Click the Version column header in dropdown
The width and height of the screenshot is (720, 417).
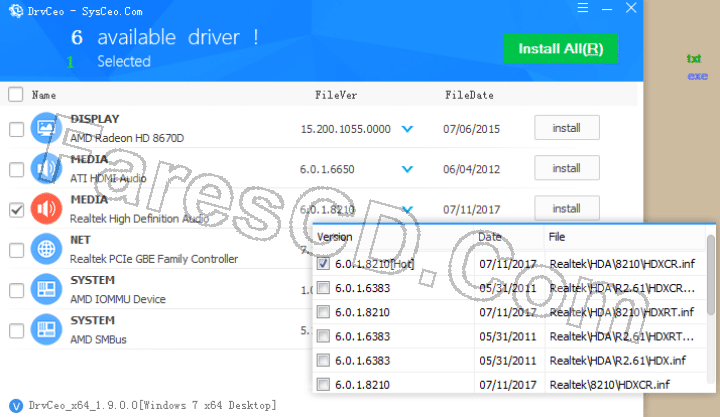click(x=335, y=237)
